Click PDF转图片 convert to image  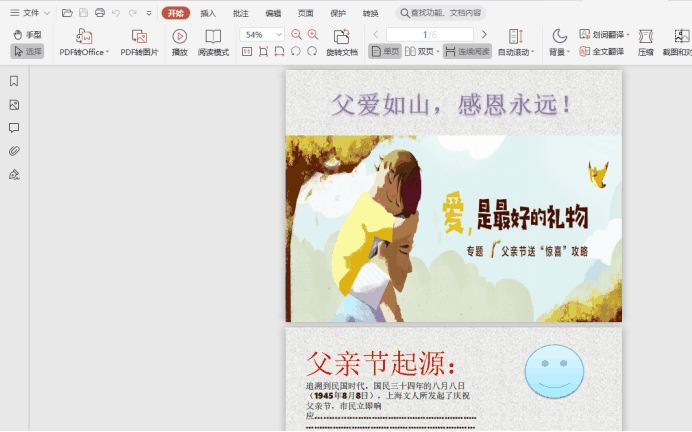point(139,42)
